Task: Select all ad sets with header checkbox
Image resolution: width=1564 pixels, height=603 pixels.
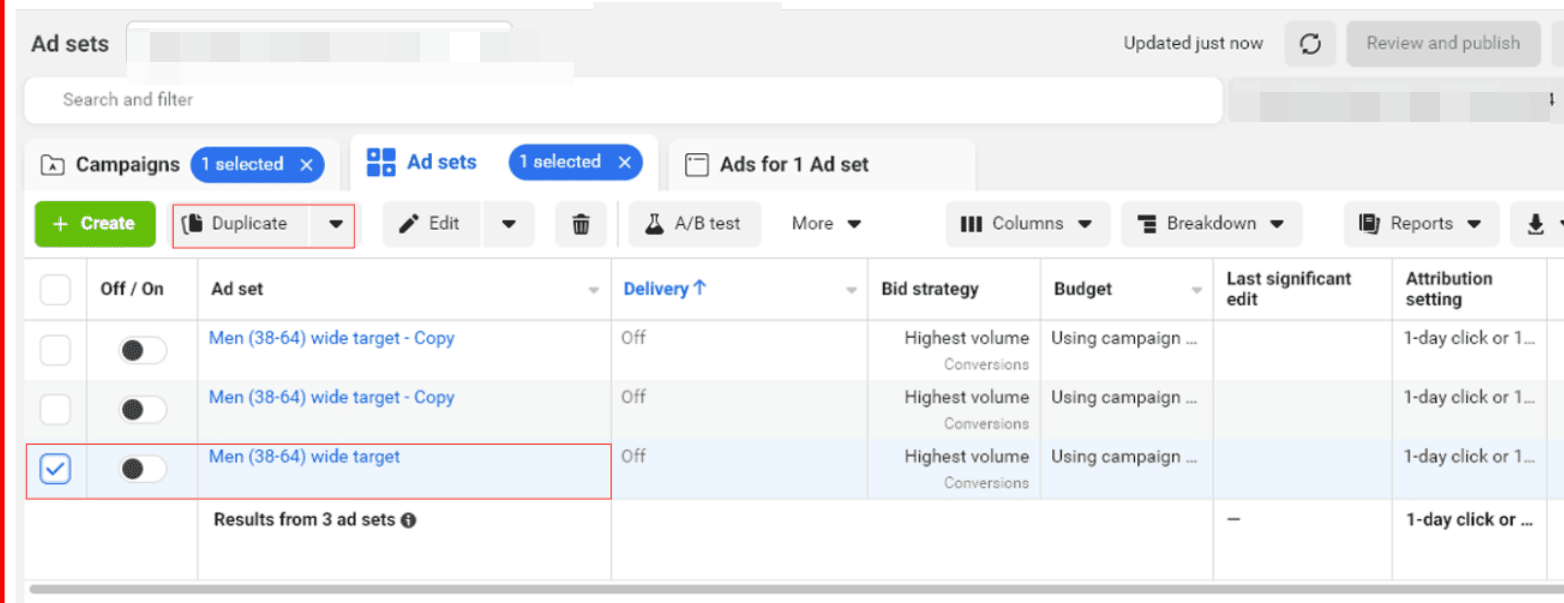Action: (55, 290)
